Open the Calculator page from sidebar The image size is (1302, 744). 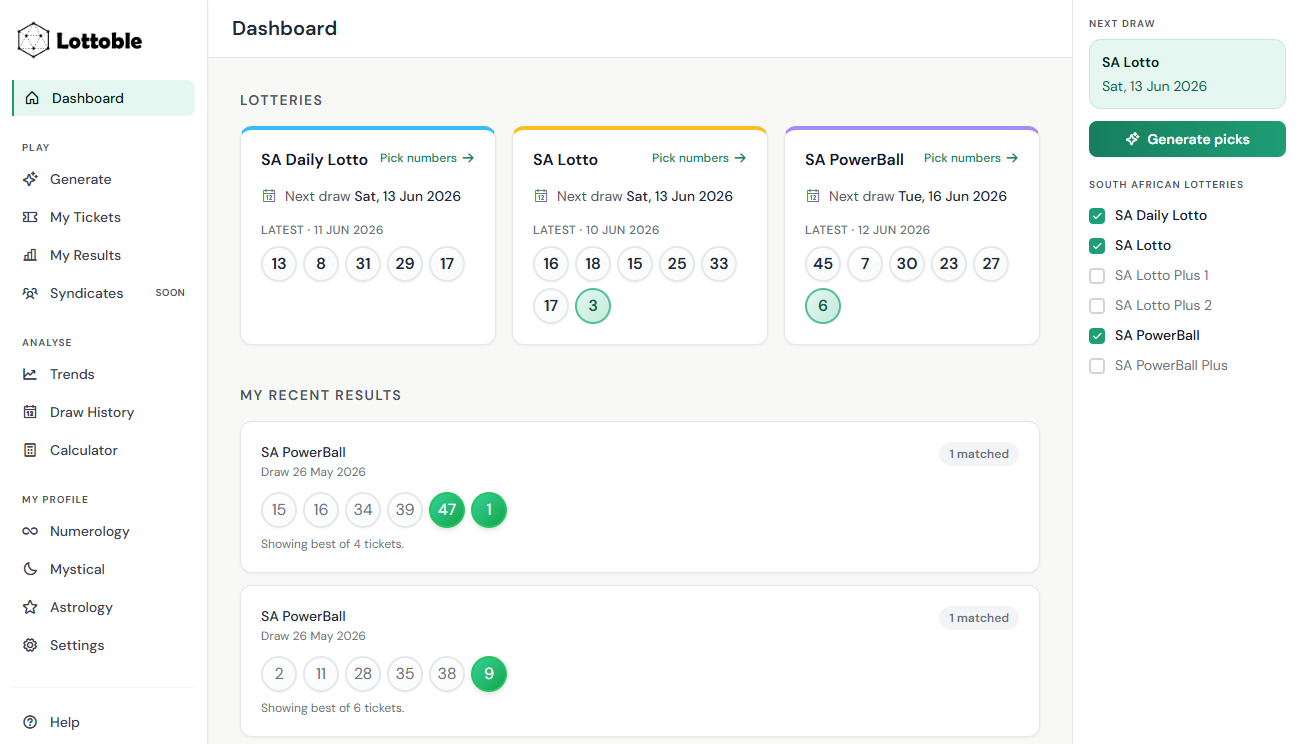(103, 450)
